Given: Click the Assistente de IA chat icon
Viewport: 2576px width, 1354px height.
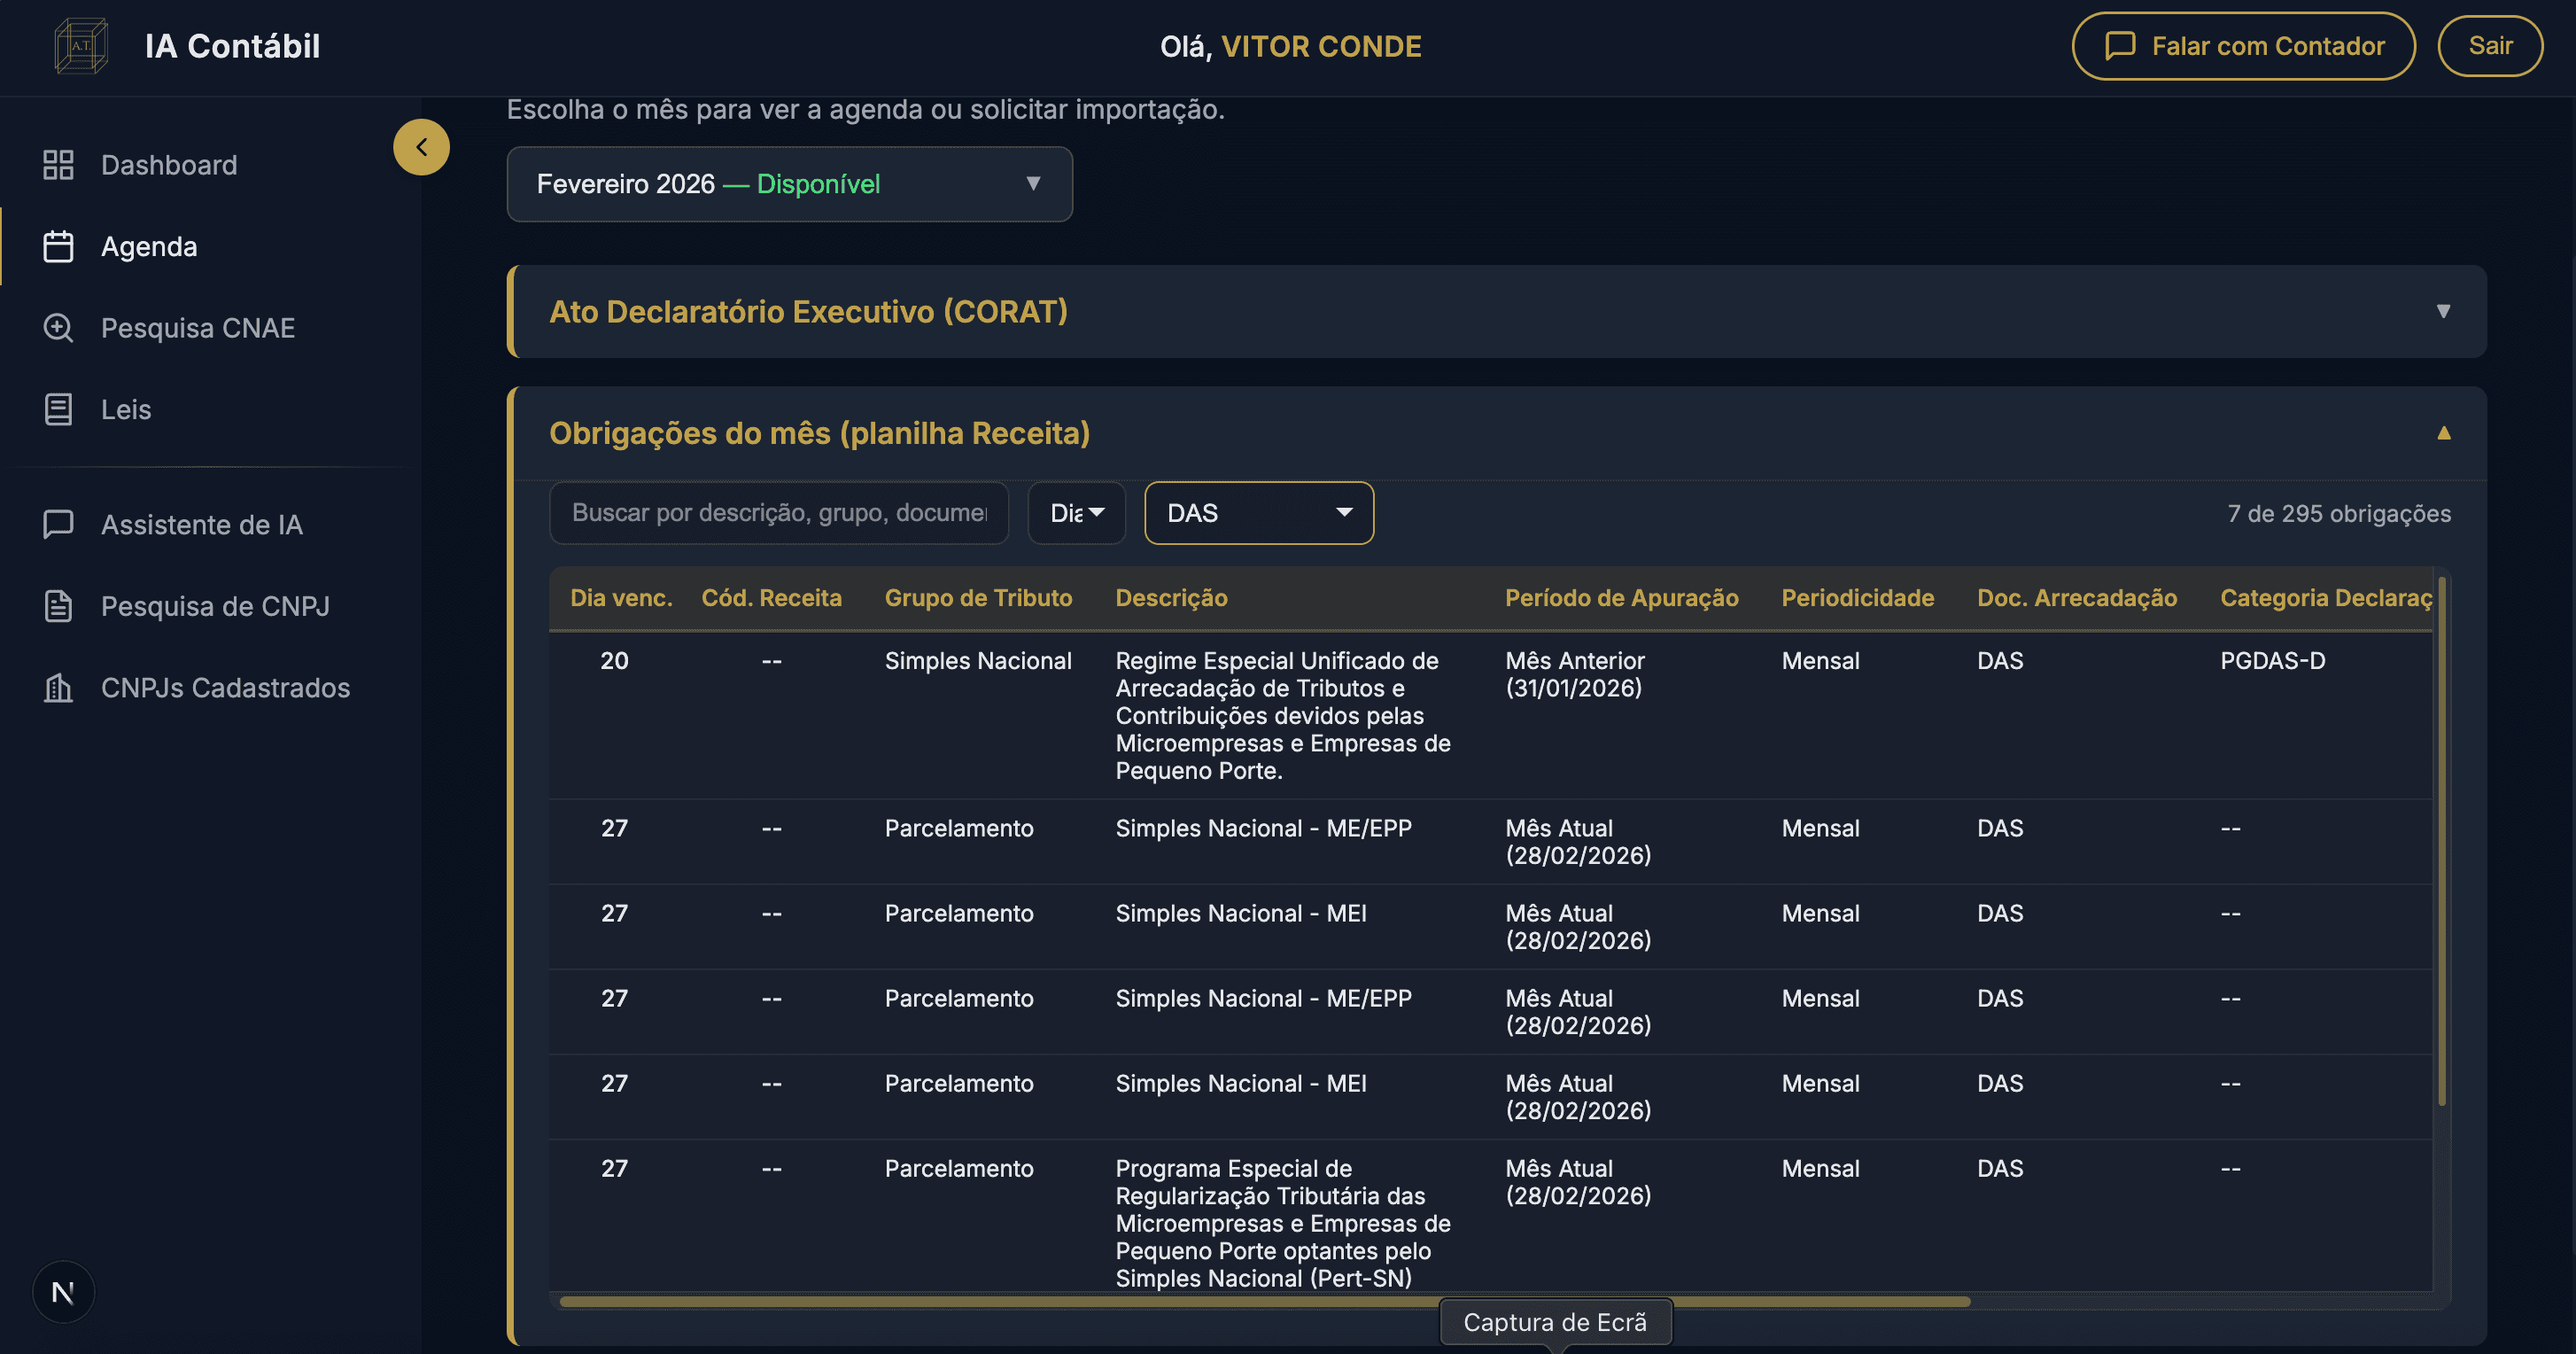Looking at the screenshot, I should (x=58, y=525).
